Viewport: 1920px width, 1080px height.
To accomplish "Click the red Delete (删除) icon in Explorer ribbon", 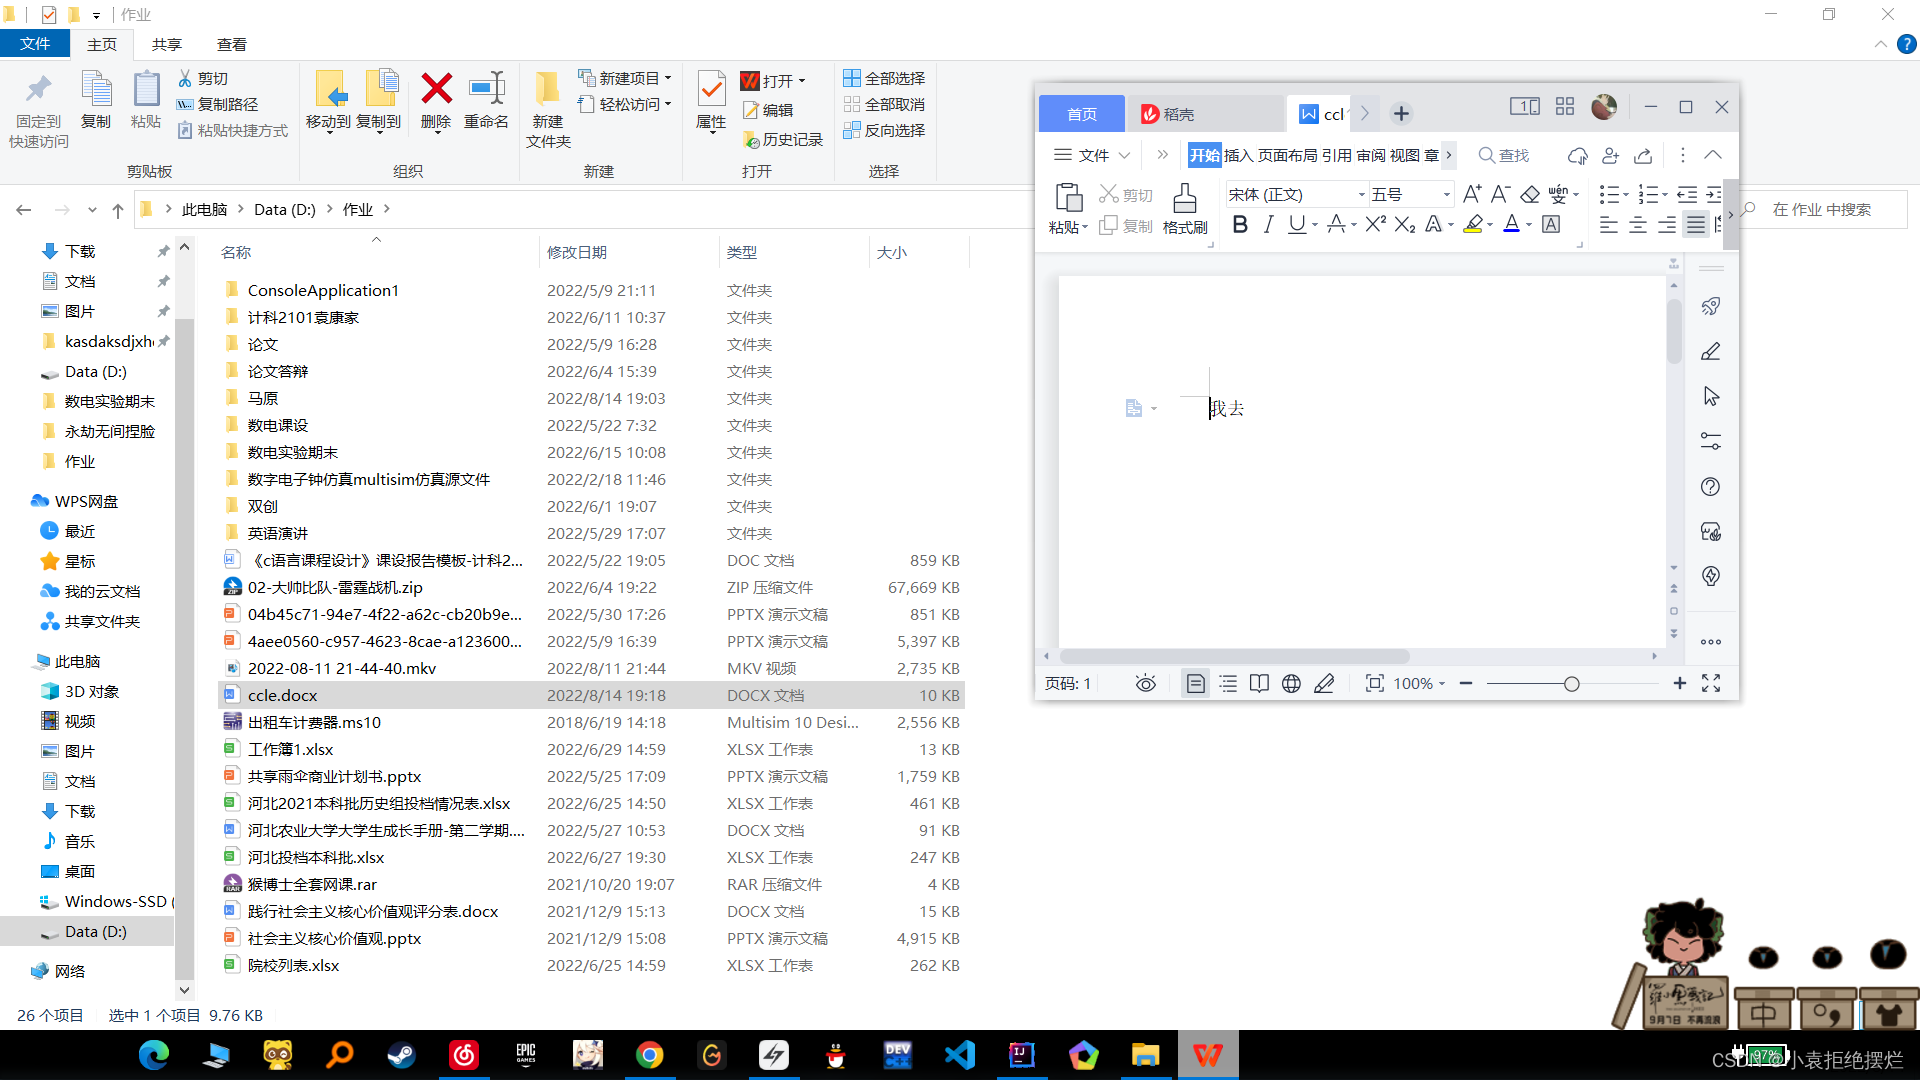I will pyautogui.click(x=436, y=89).
